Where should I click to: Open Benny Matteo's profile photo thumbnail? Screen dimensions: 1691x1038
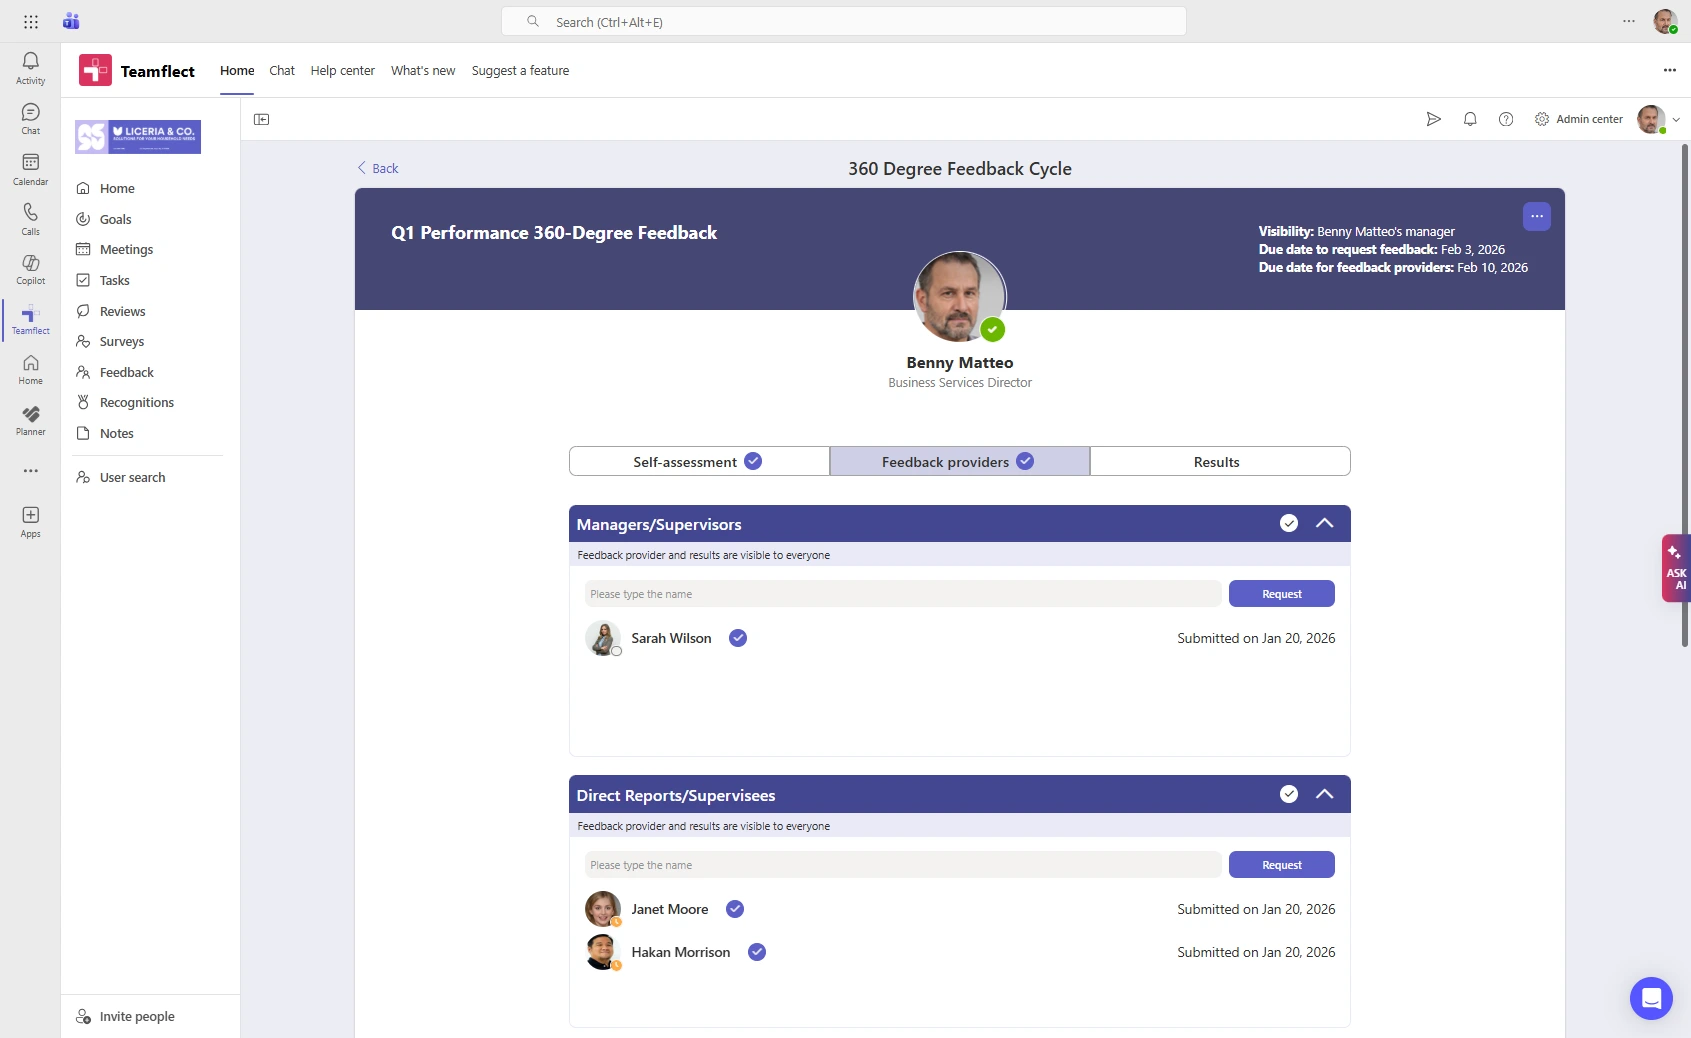pyautogui.click(x=959, y=296)
